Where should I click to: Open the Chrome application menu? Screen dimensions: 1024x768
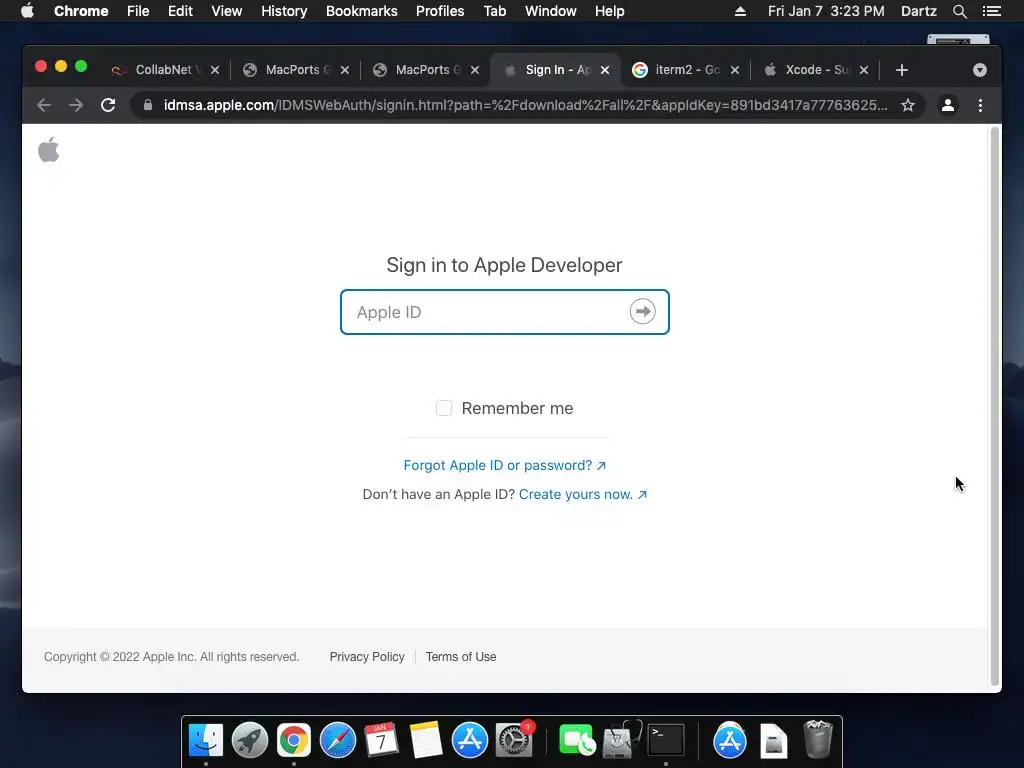81,11
